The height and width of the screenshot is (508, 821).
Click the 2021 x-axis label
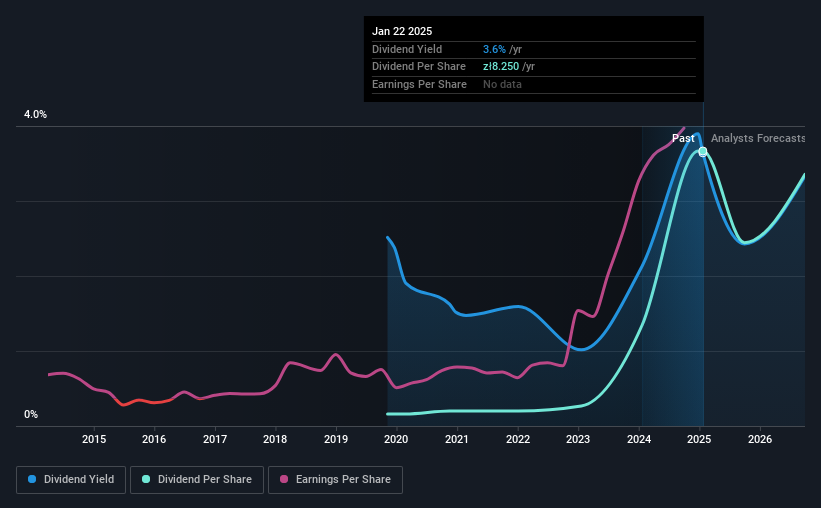(457, 439)
